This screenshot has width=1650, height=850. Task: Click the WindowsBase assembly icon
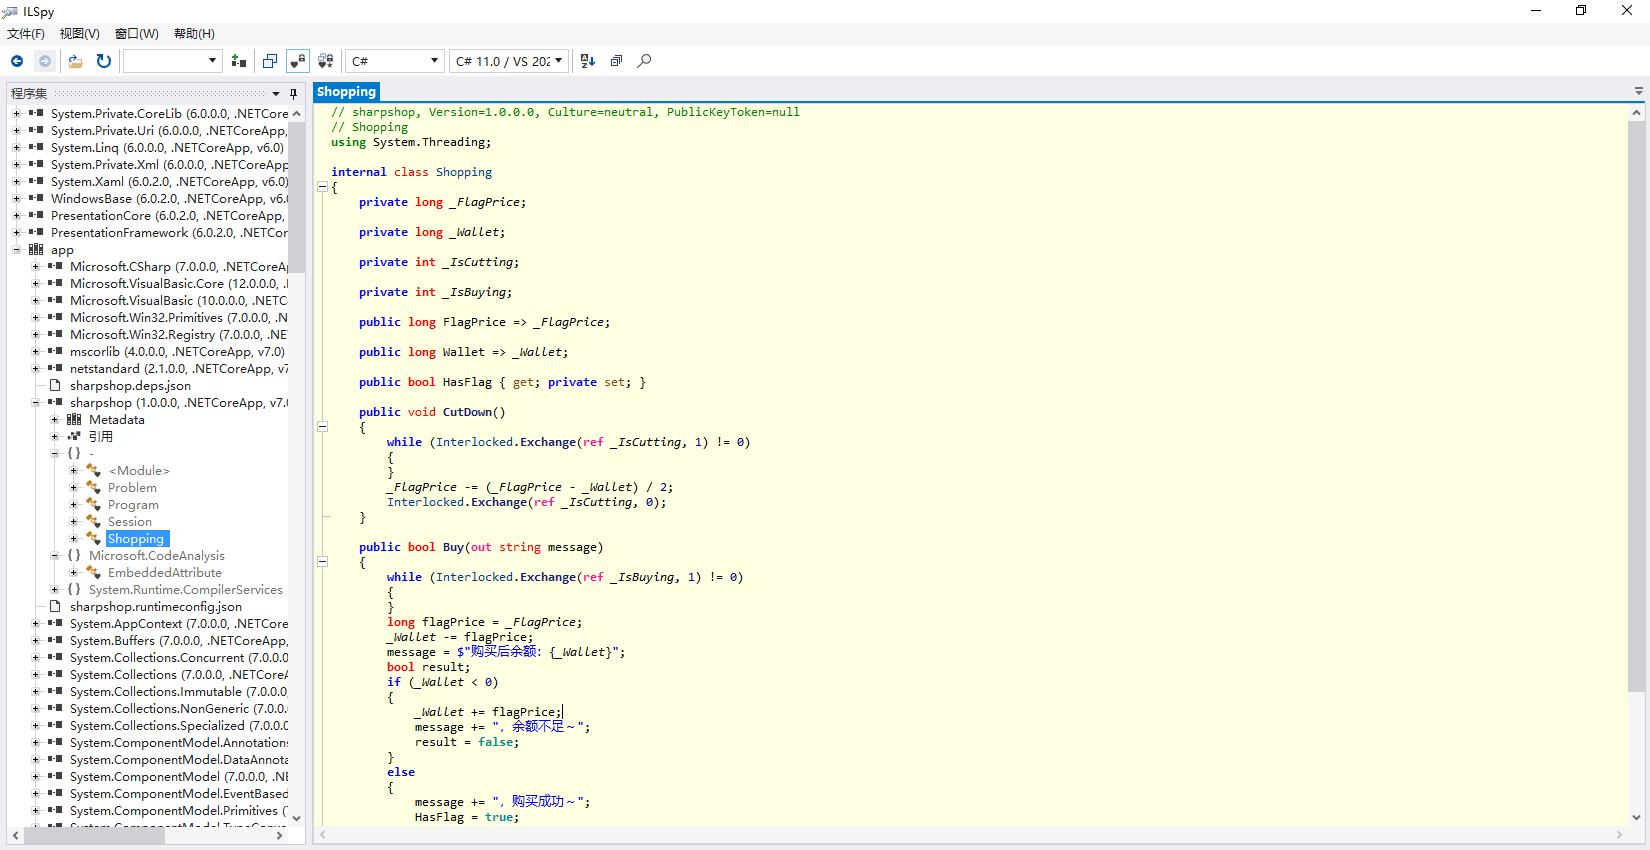[36, 199]
